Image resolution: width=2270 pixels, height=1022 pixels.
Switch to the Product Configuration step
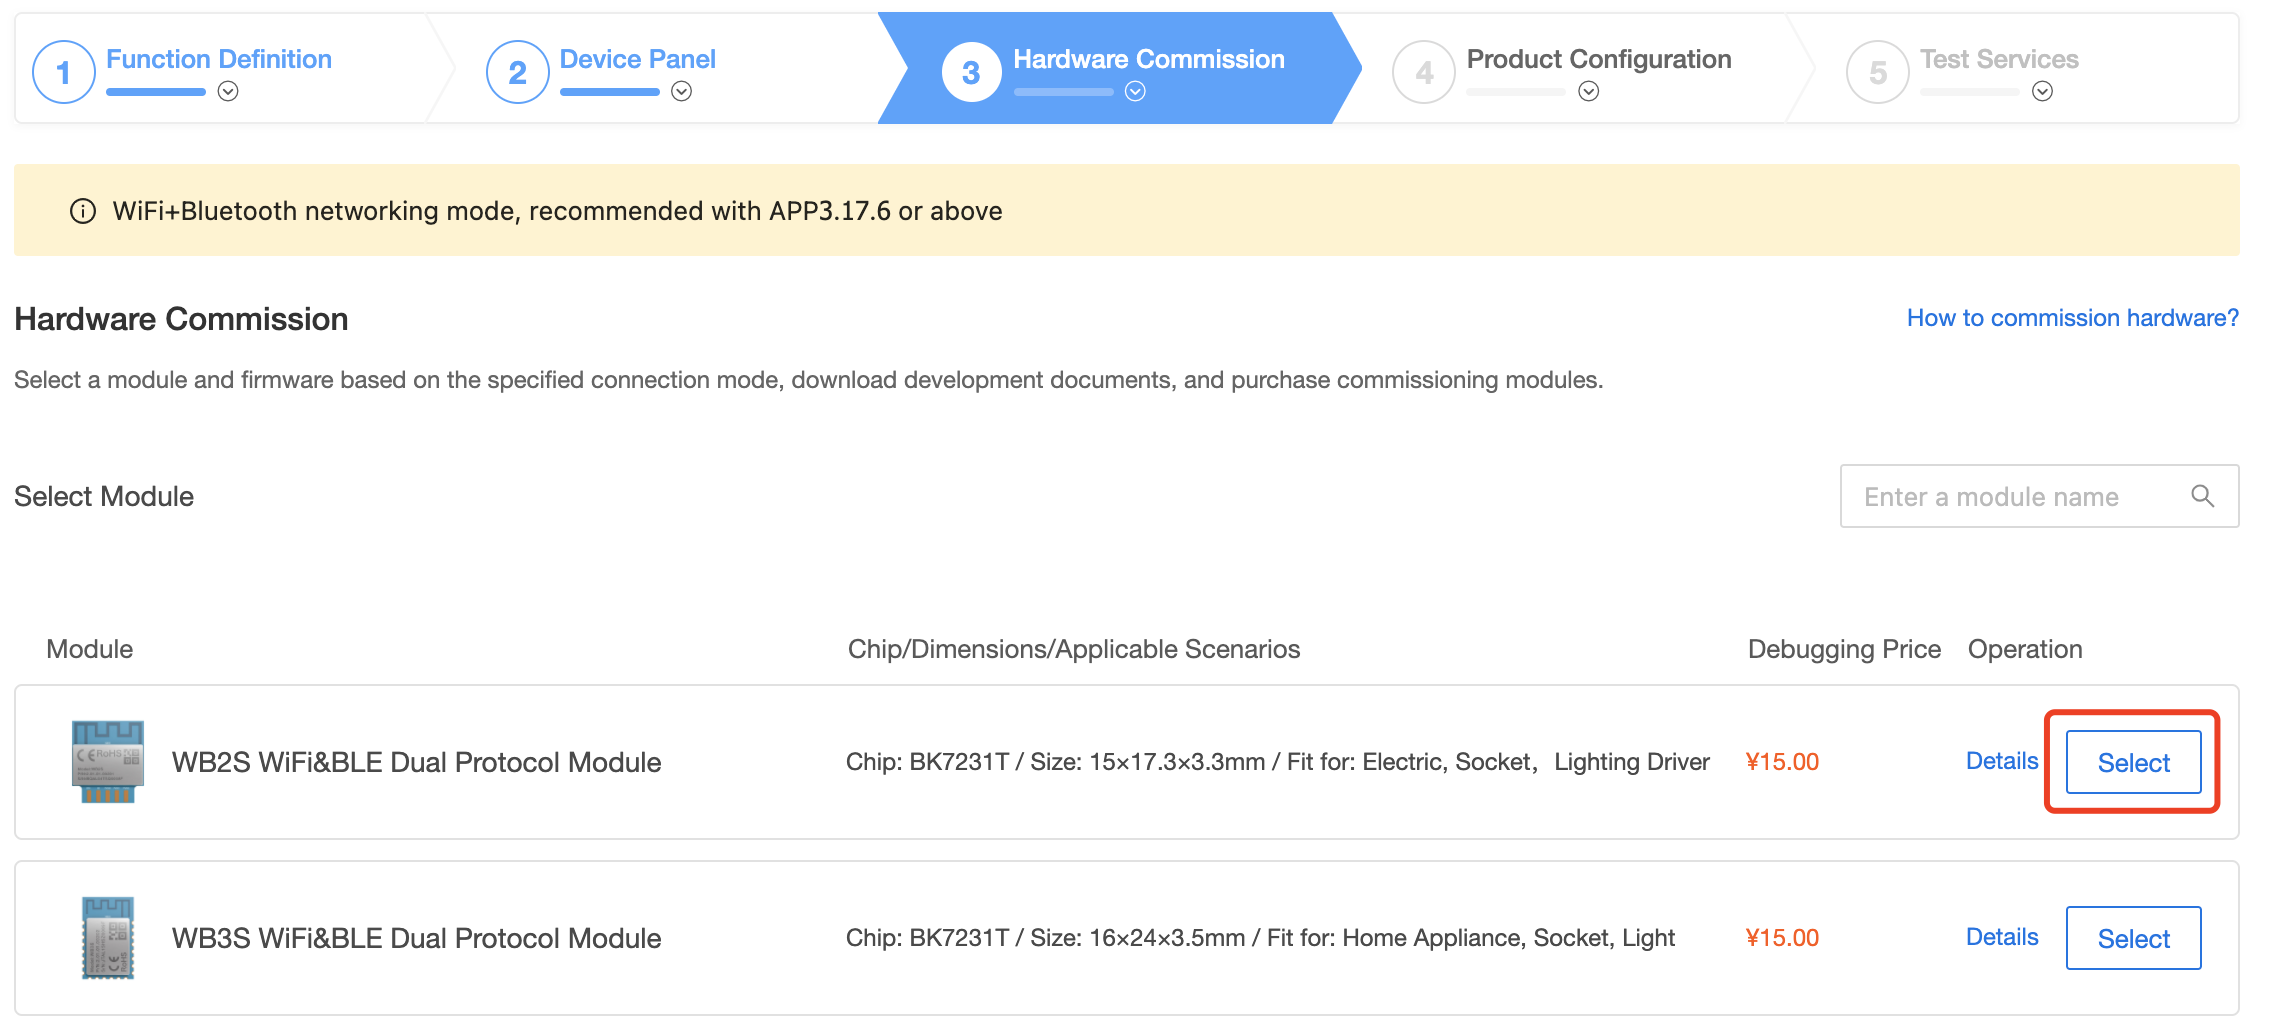tap(1598, 59)
